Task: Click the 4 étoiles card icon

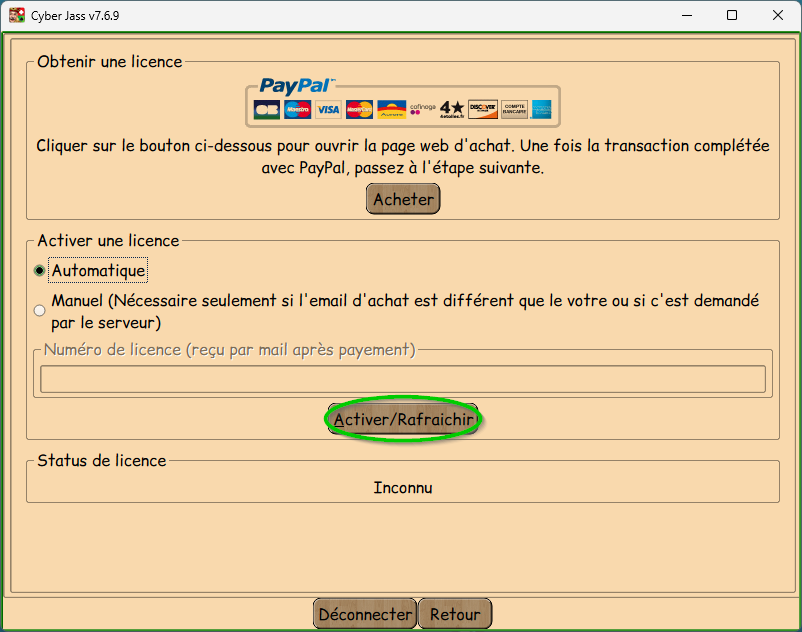Action: click(452, 109)
